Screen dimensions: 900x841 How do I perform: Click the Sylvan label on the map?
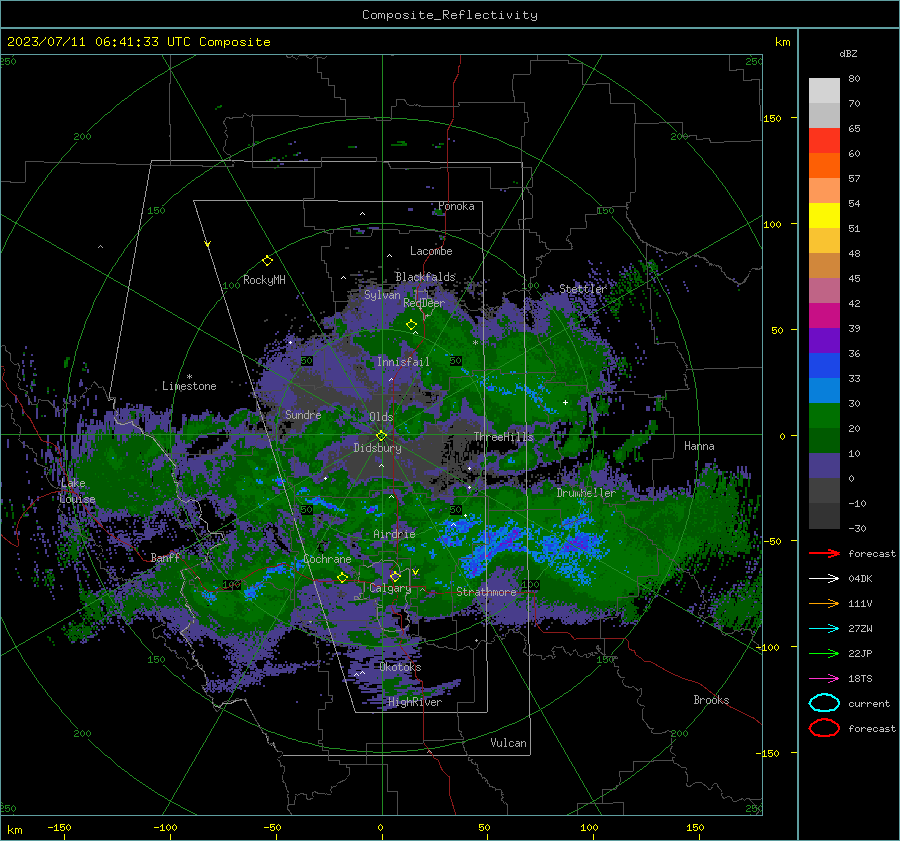tap(382, 295)
